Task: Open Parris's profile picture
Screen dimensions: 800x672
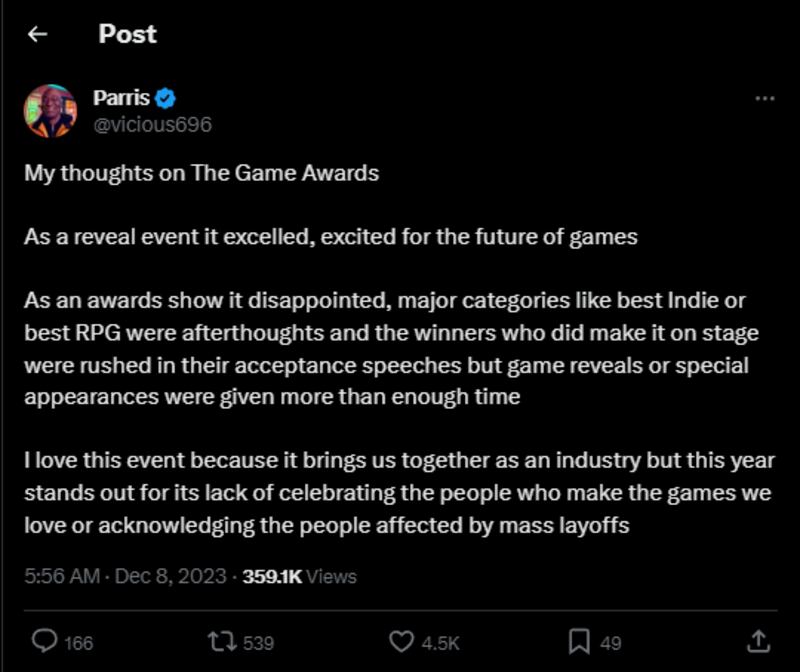Action: [50, 111]
